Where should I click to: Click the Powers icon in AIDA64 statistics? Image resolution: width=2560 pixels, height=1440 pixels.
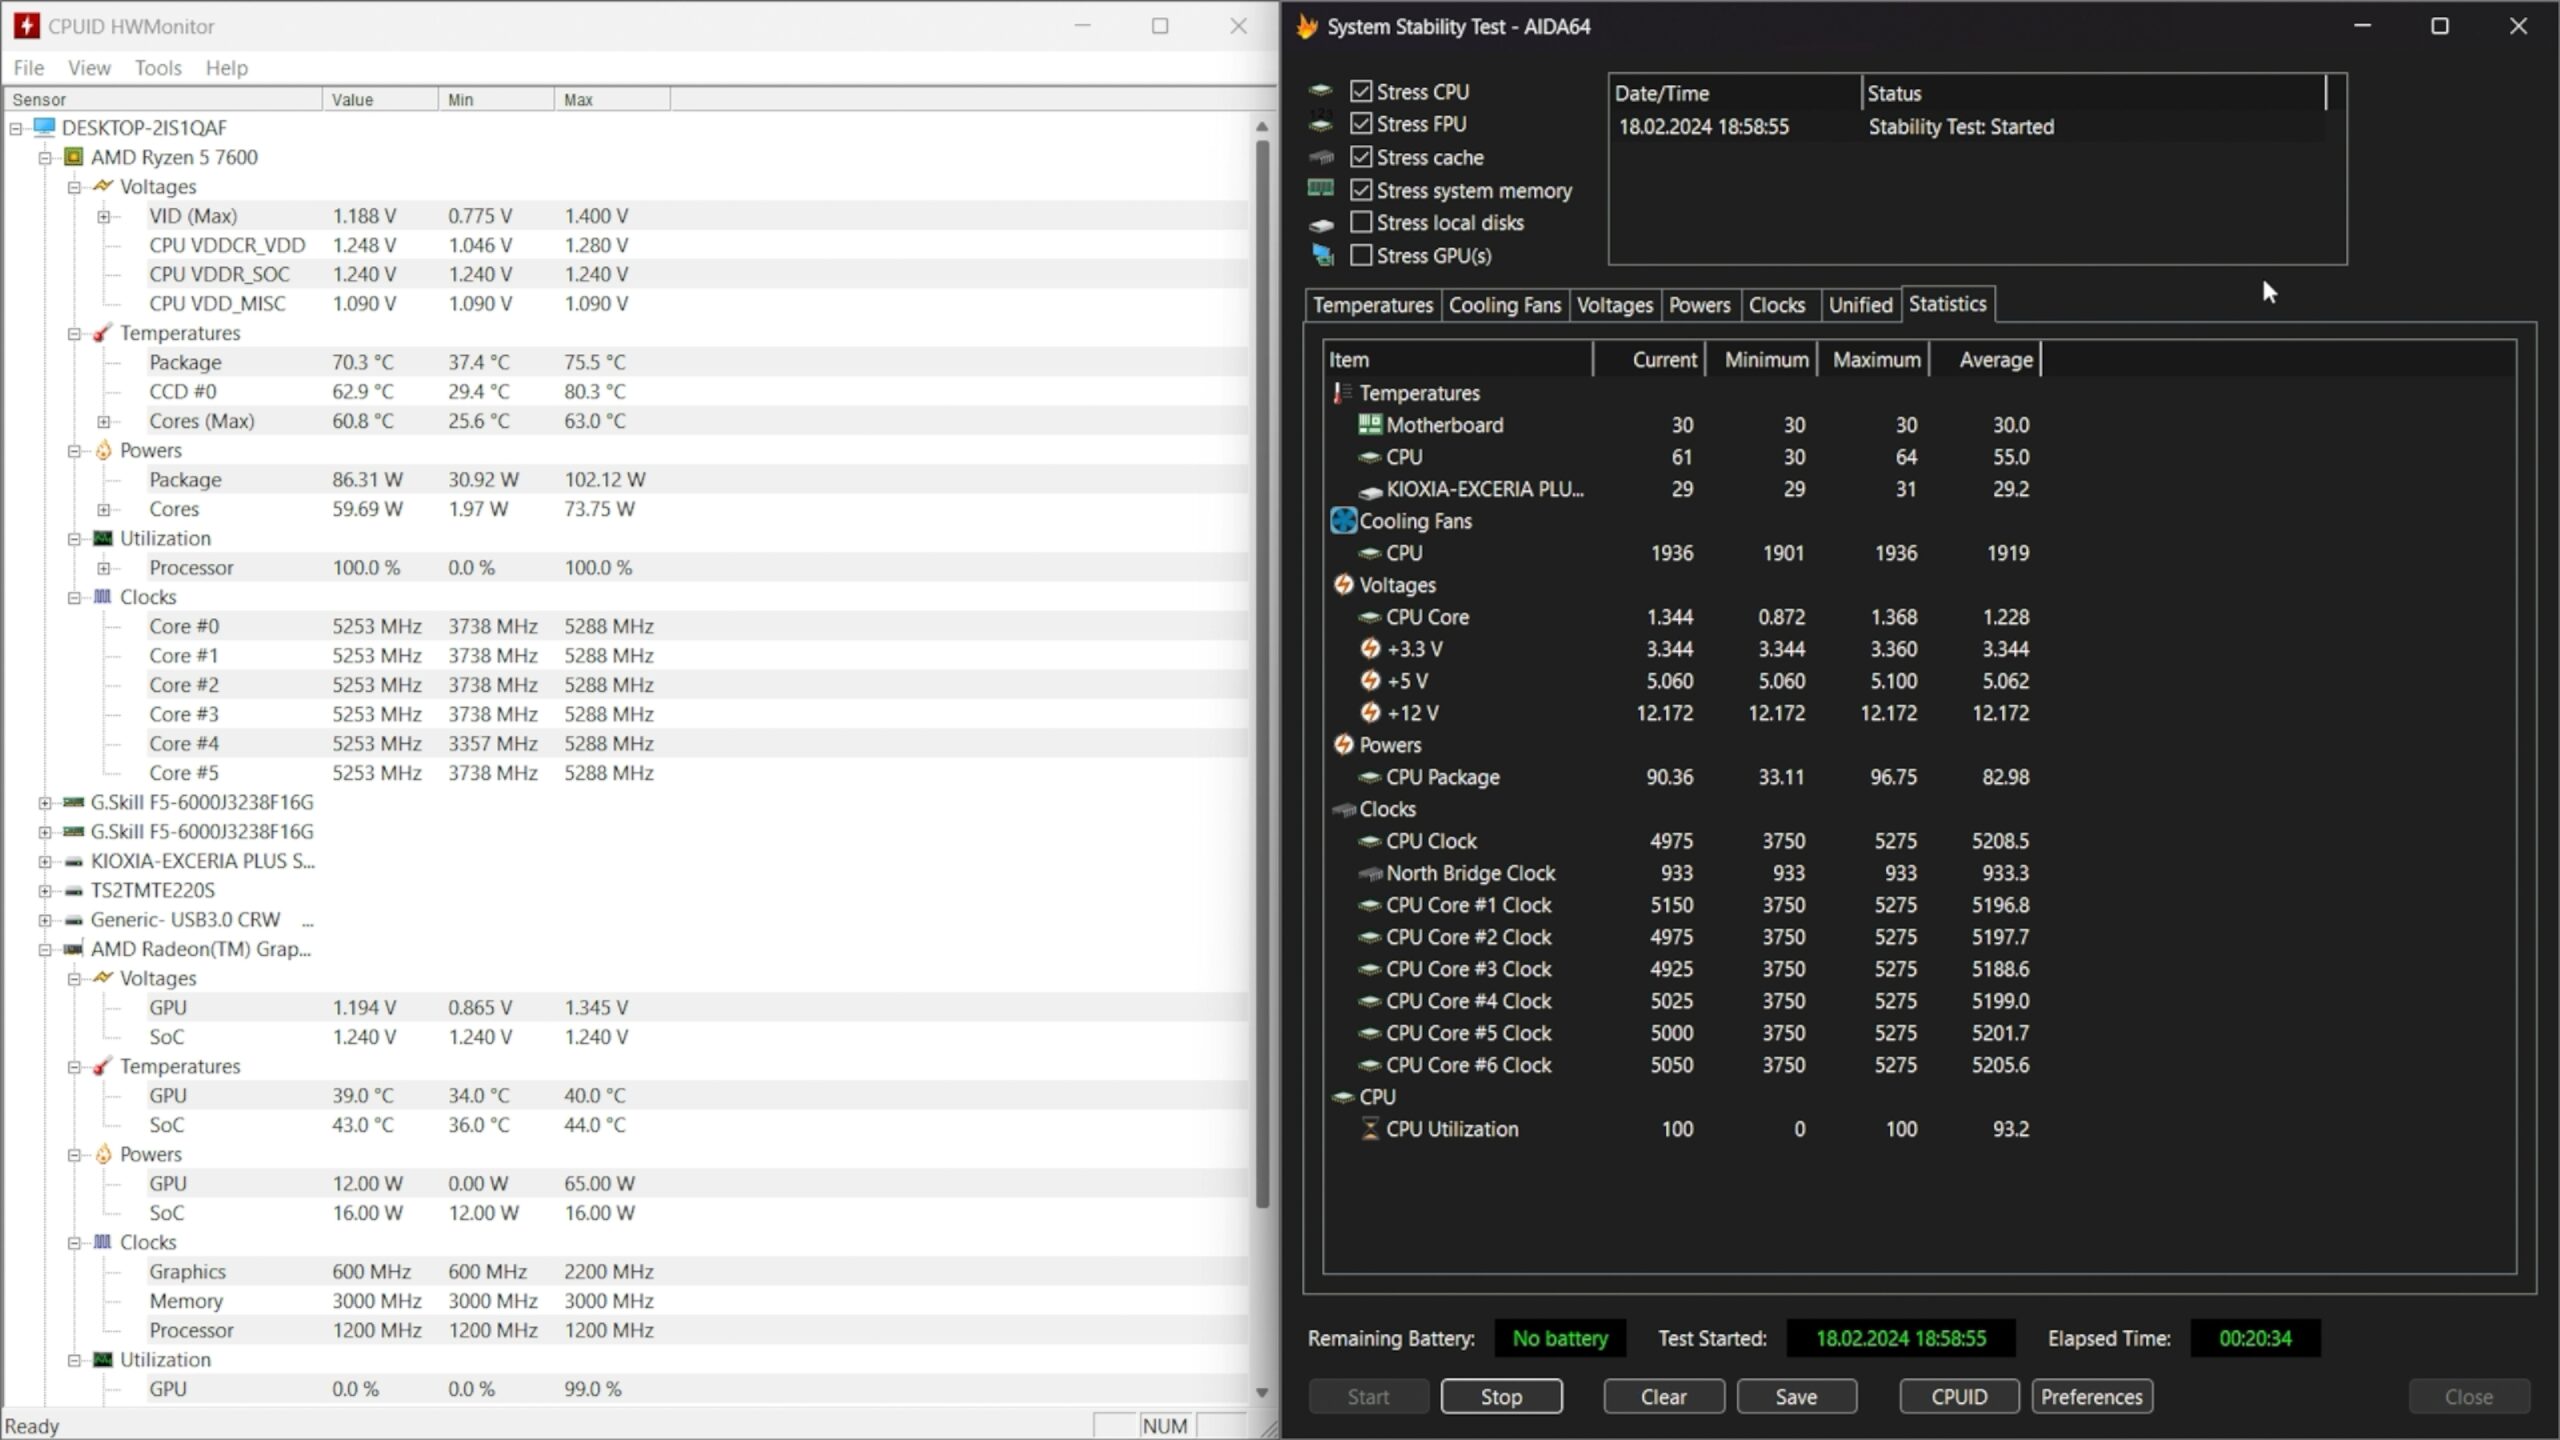1343,744
